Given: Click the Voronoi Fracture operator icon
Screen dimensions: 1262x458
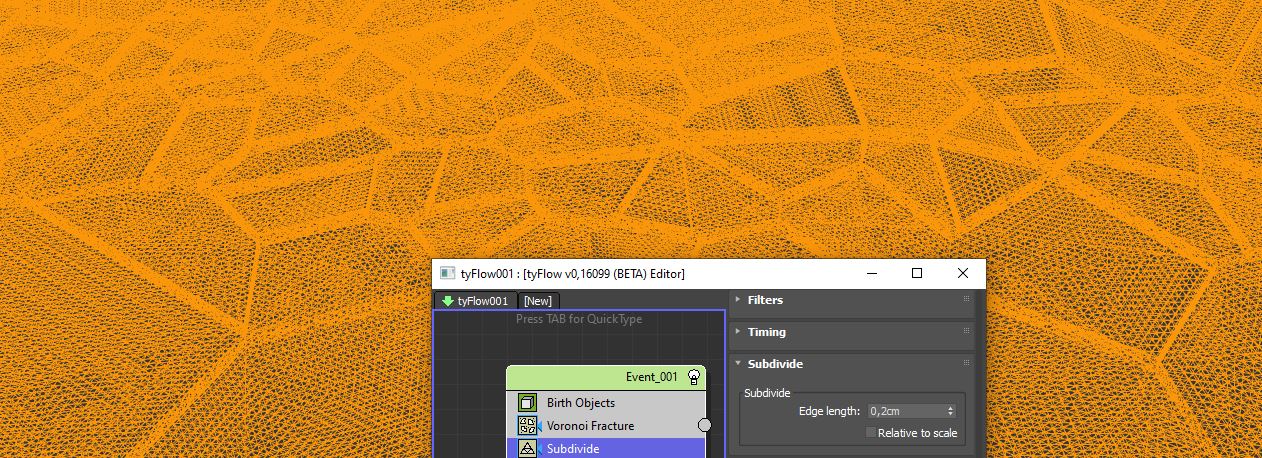Looking at the screenshot, I should pos(527,426).
